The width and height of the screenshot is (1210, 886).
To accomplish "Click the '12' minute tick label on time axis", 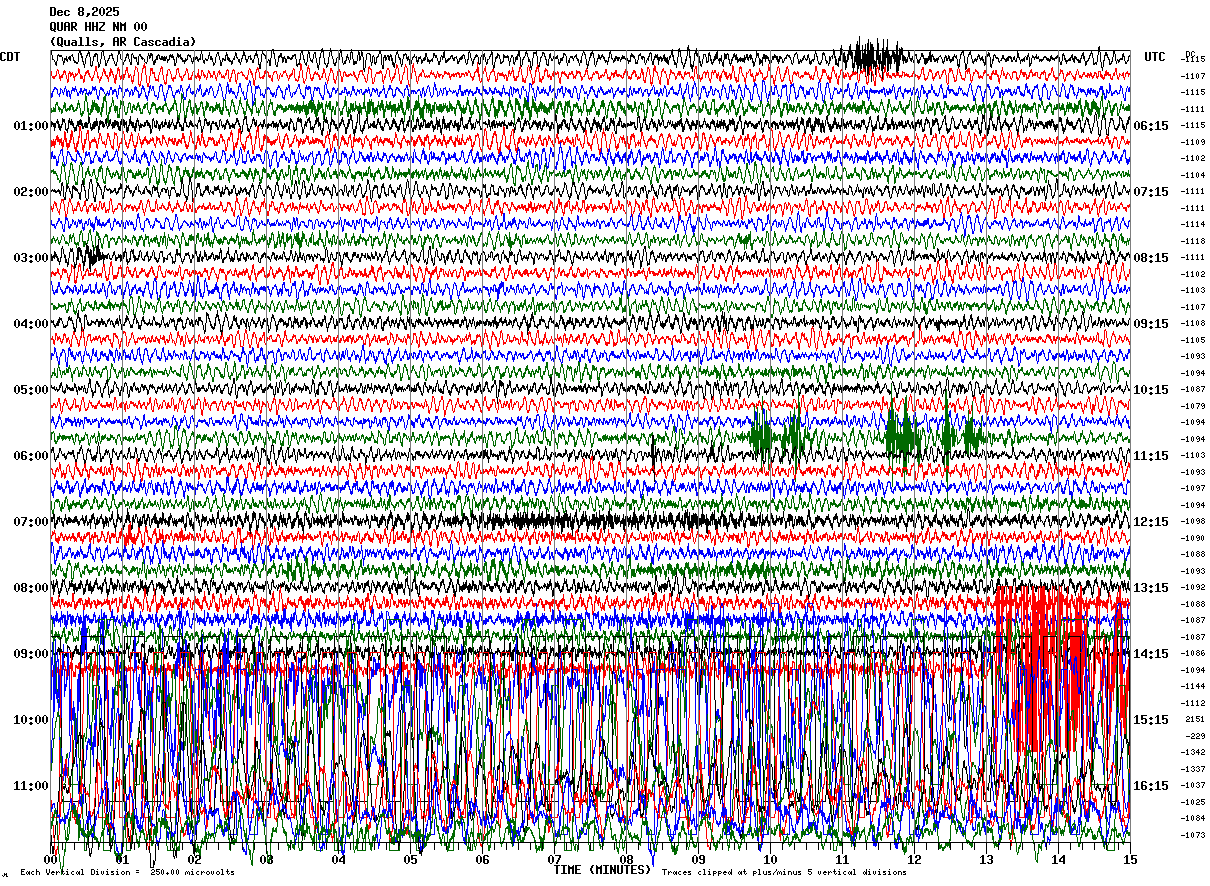I will (x=914, y=860).
